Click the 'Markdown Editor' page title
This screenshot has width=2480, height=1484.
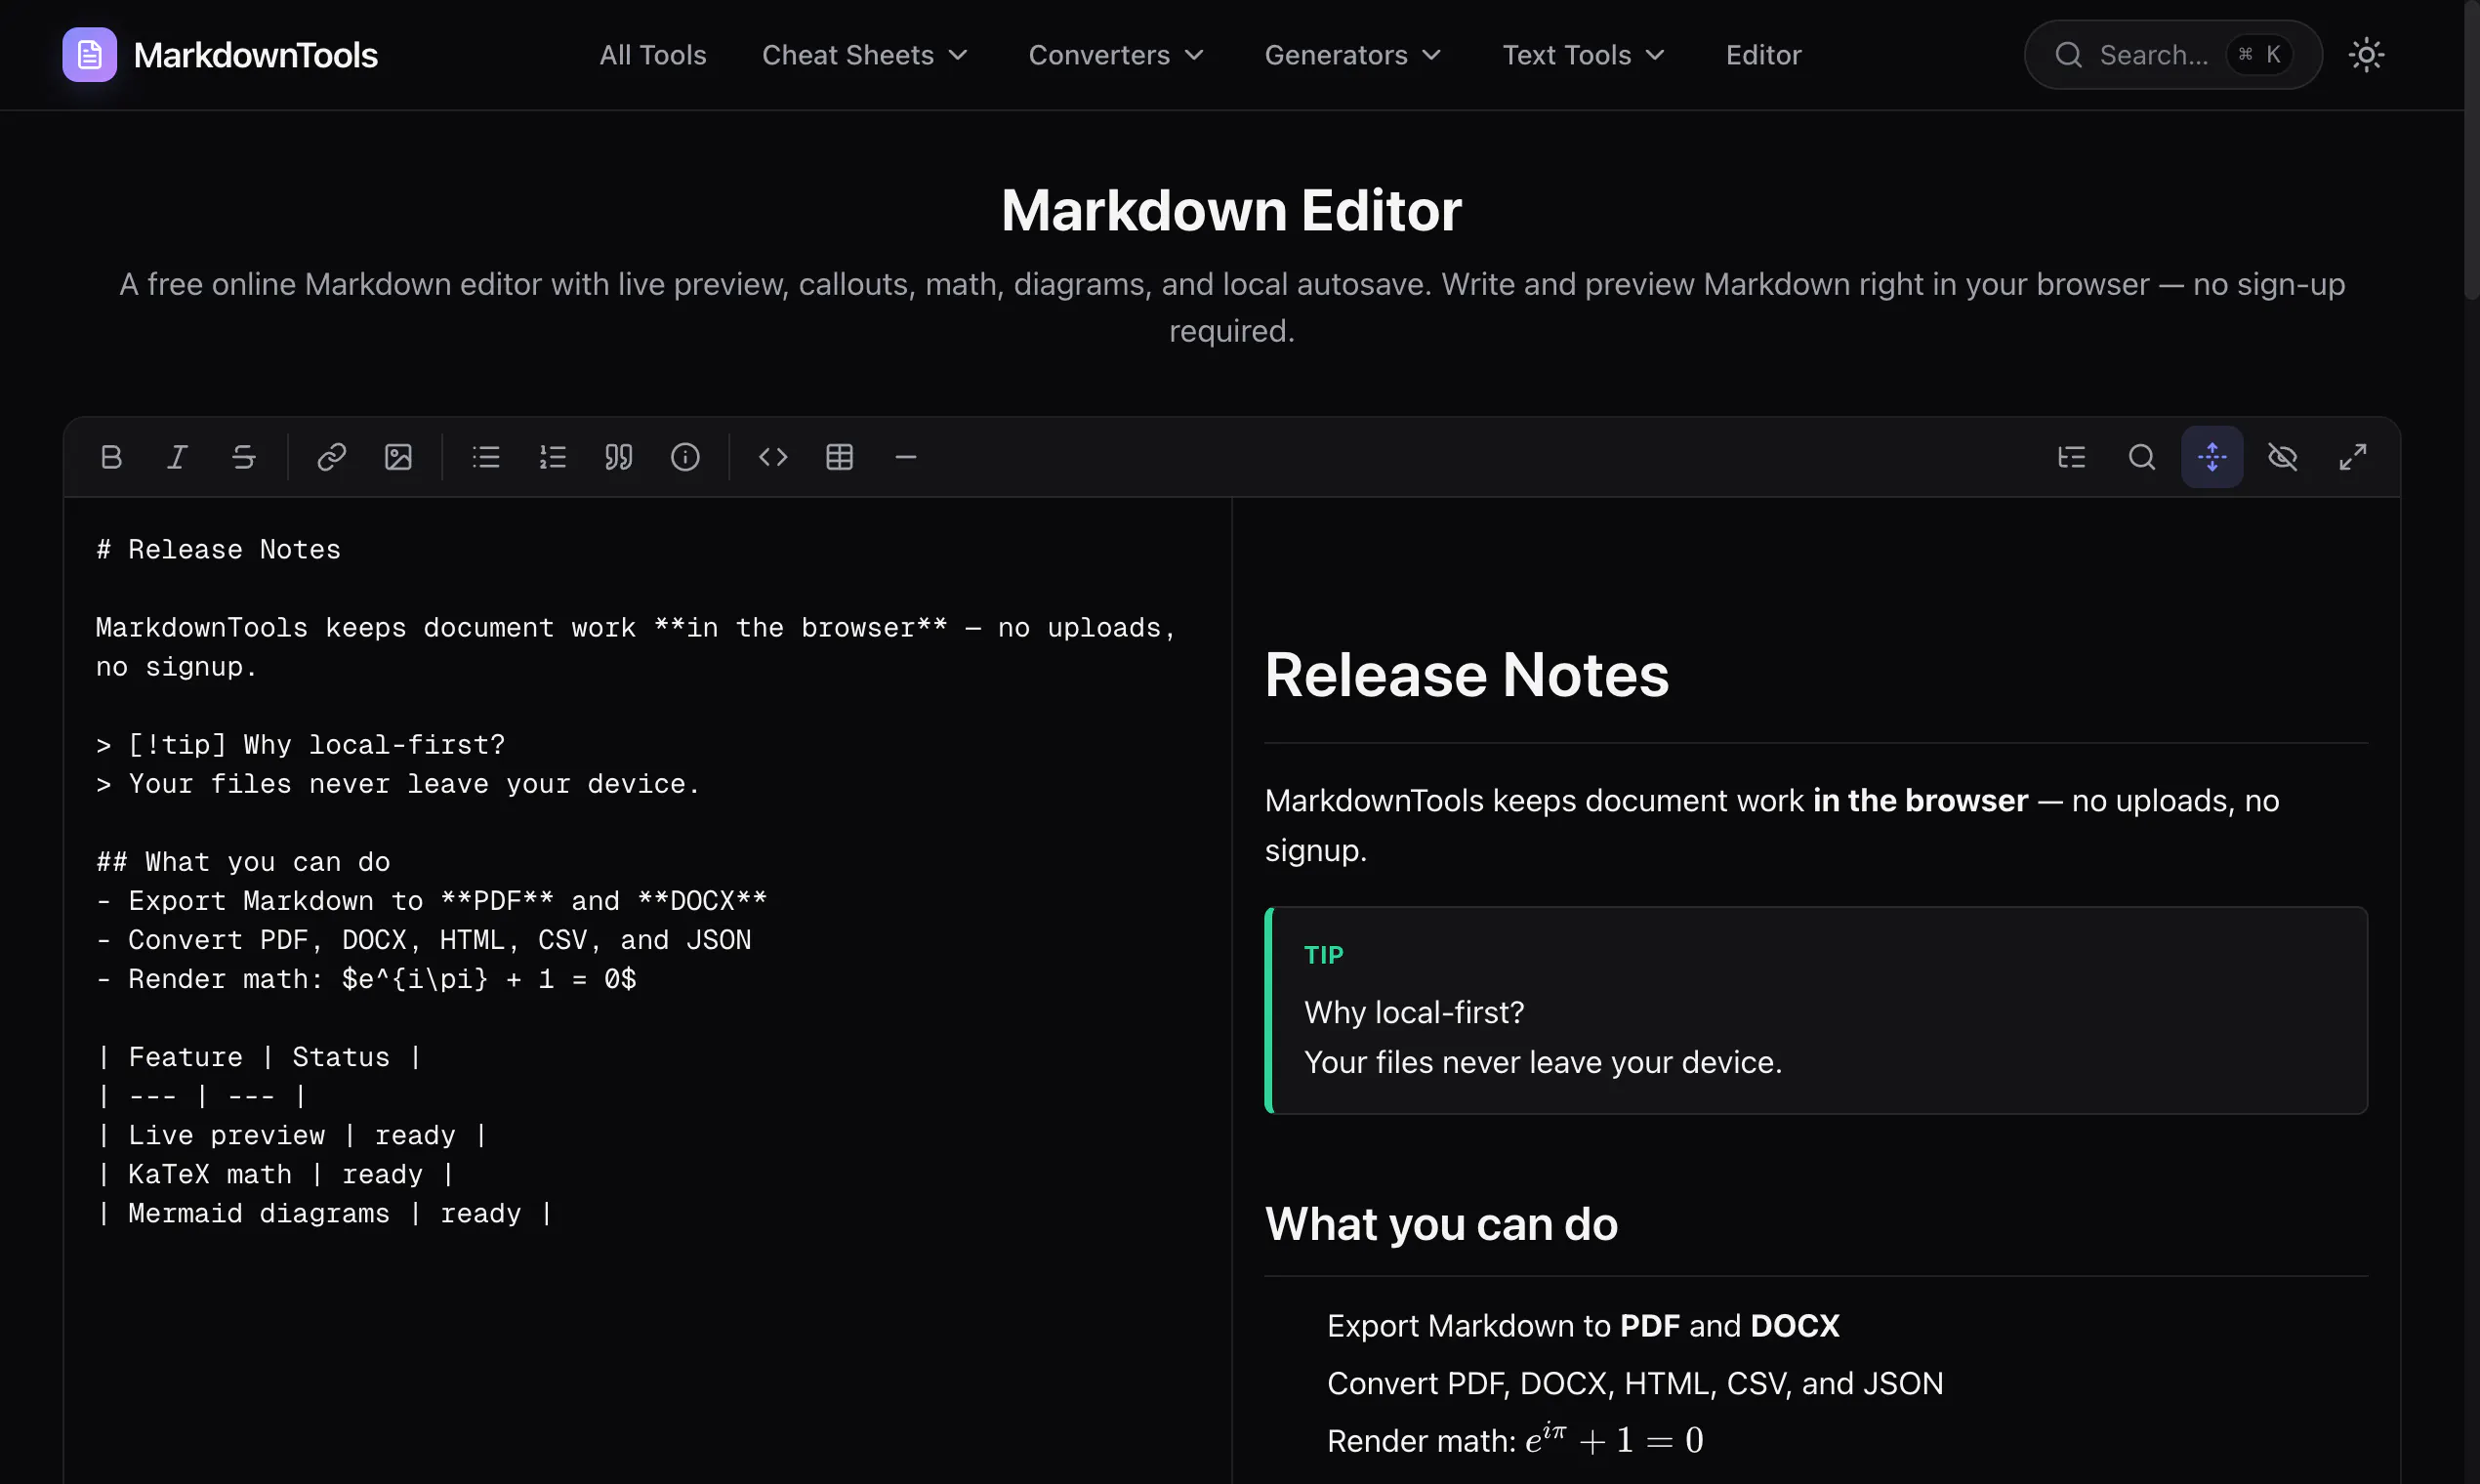click(1231, 210)
